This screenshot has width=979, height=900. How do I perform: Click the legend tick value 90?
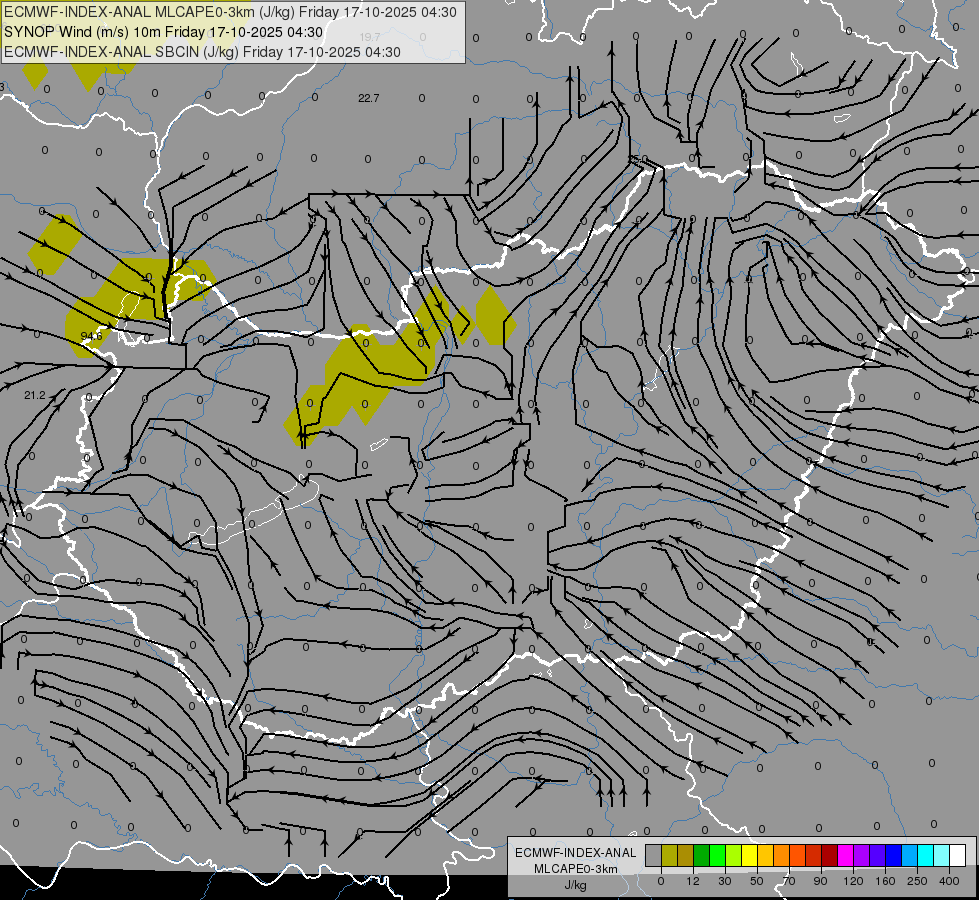[820, 881]
